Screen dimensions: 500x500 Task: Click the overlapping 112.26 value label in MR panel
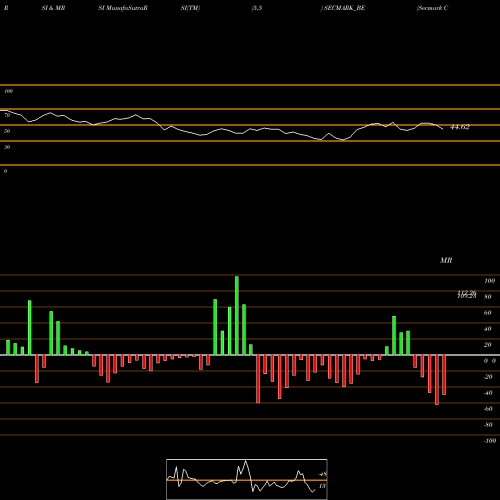(x=467, y=294)
